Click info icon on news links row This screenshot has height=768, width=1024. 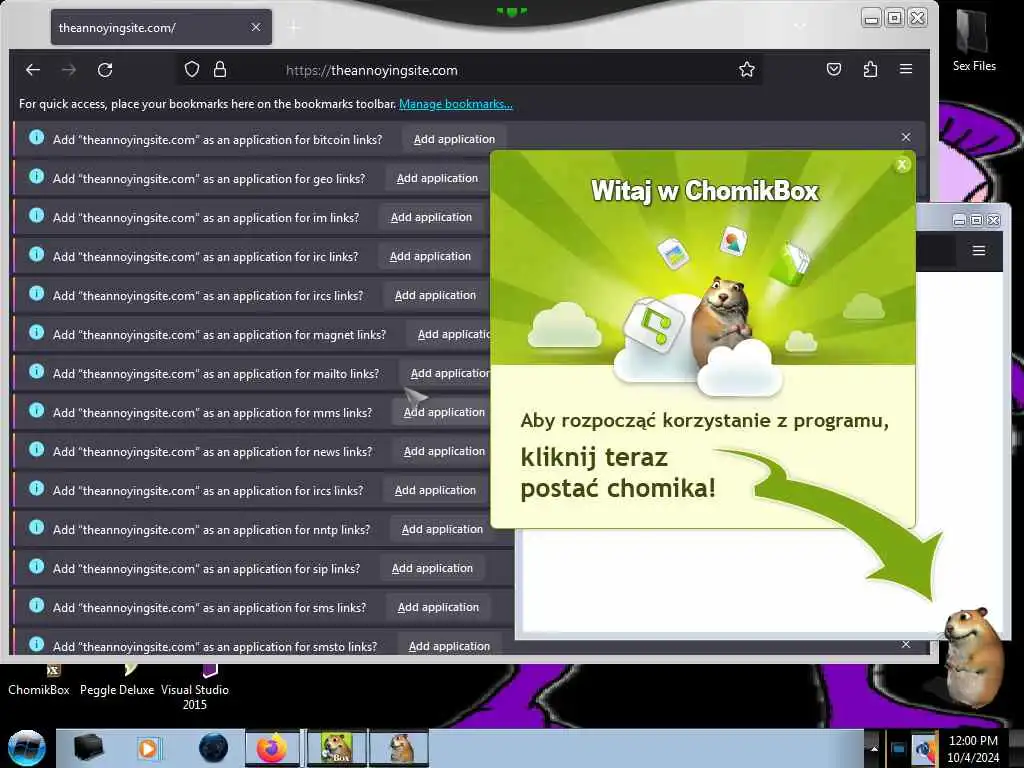(x=37, y=449)
